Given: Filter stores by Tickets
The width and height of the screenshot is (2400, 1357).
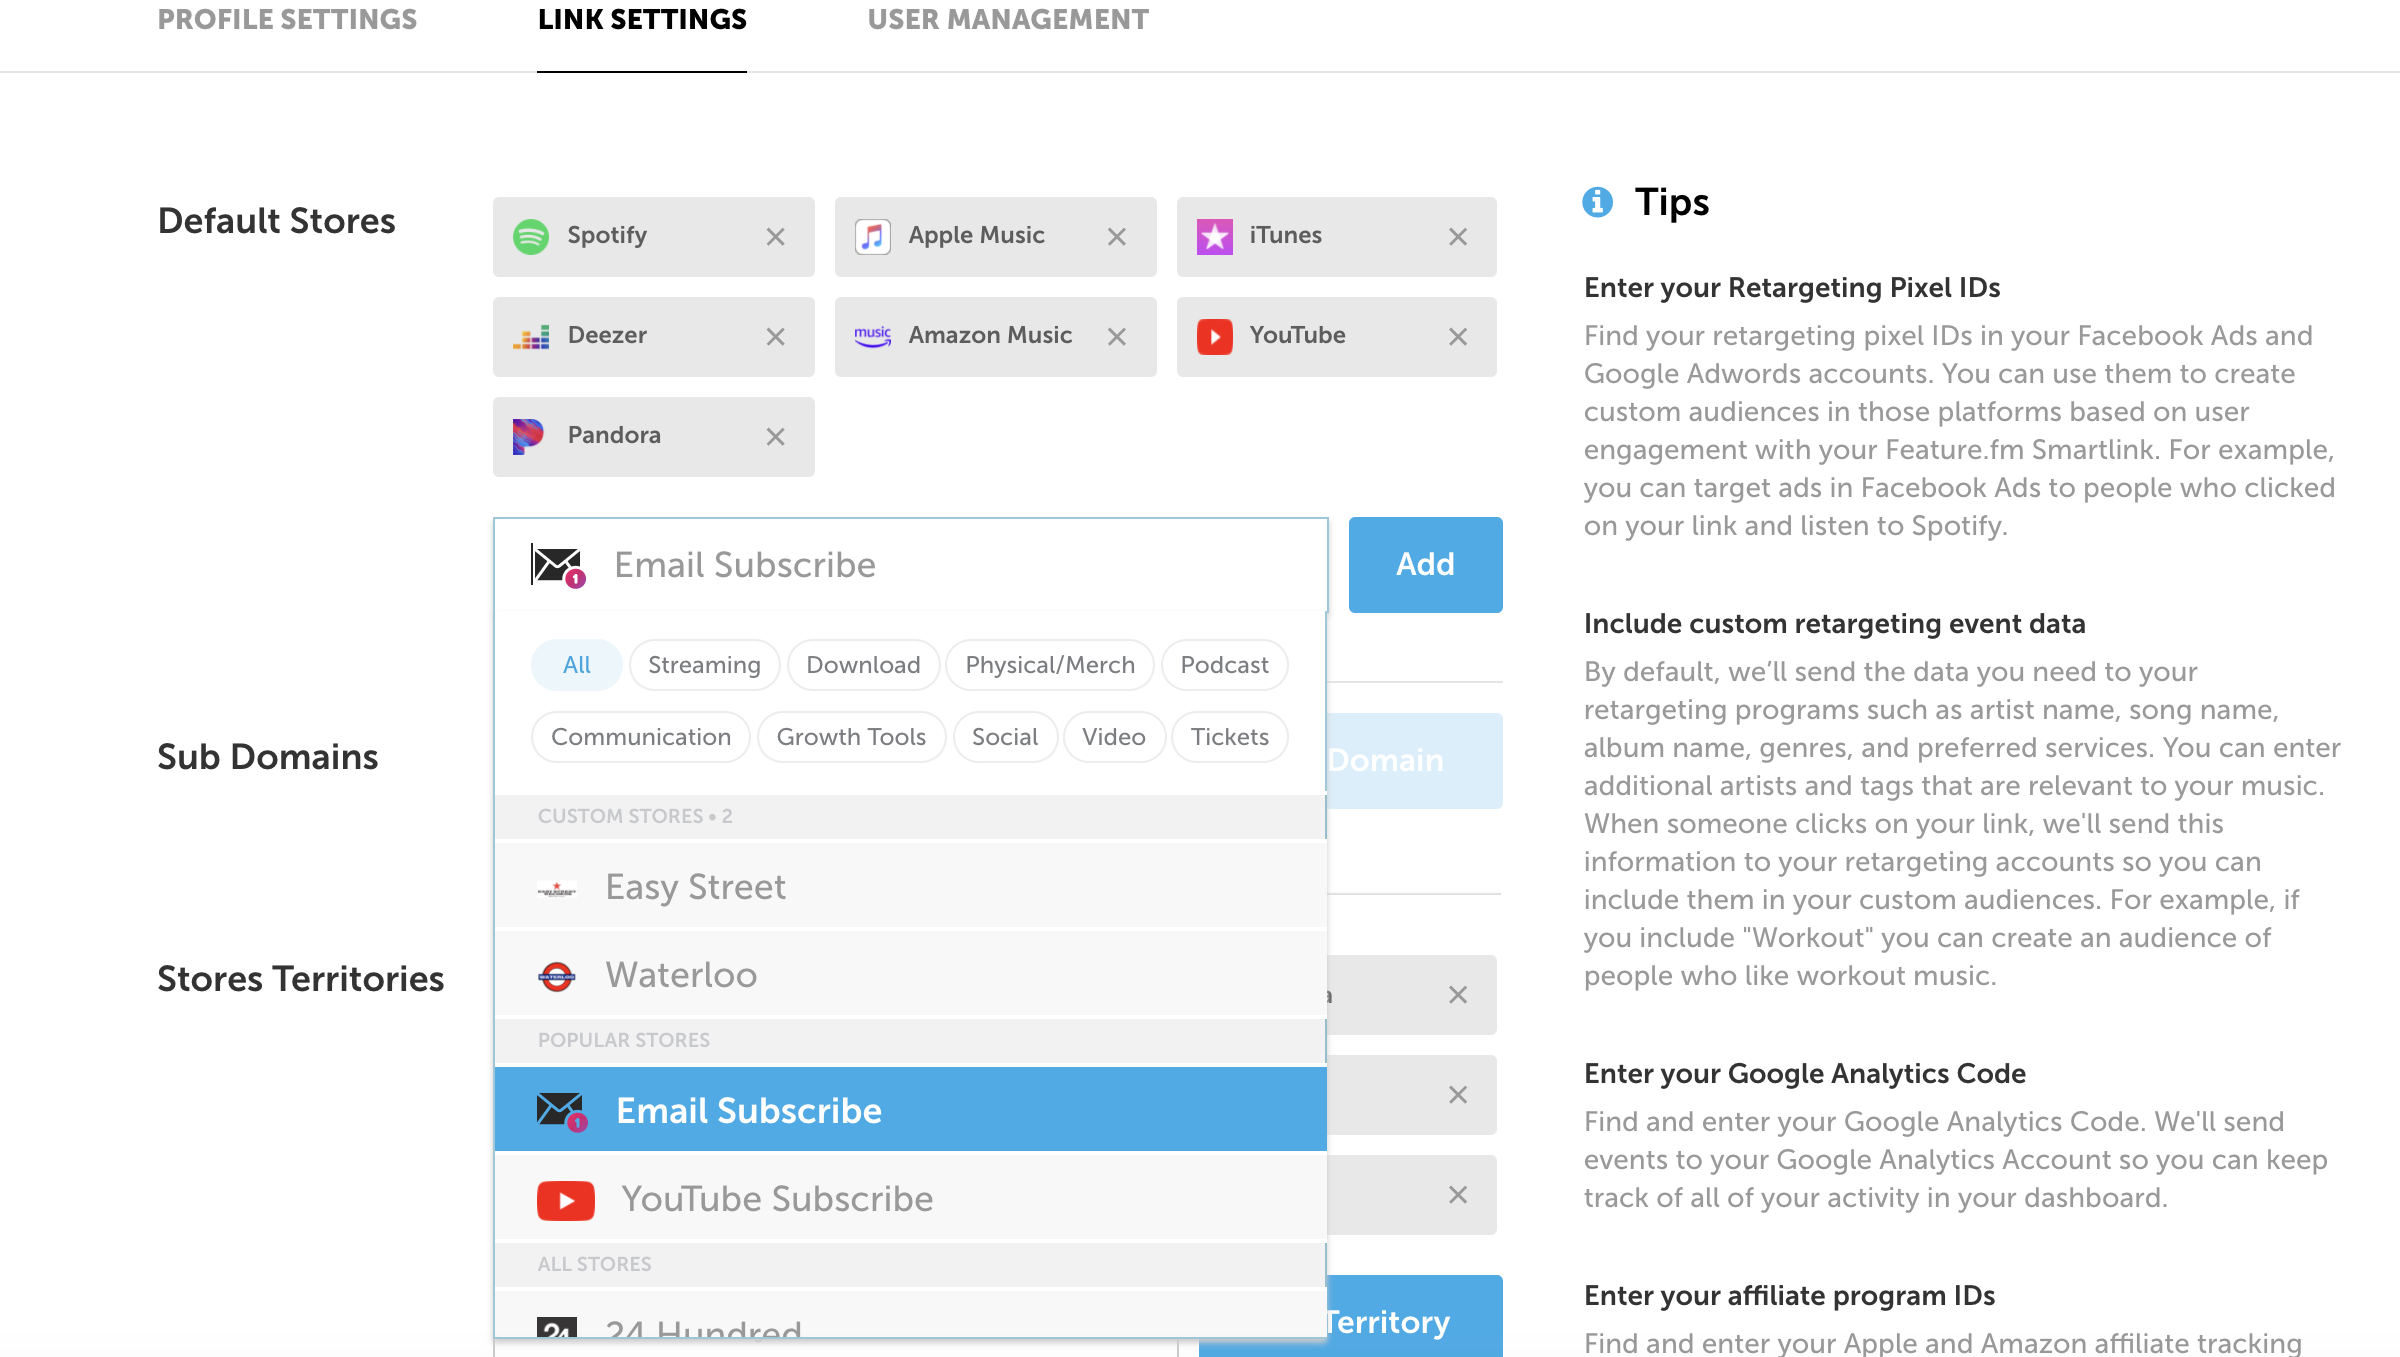Looking at the screenshot, I should [1230, 737].
